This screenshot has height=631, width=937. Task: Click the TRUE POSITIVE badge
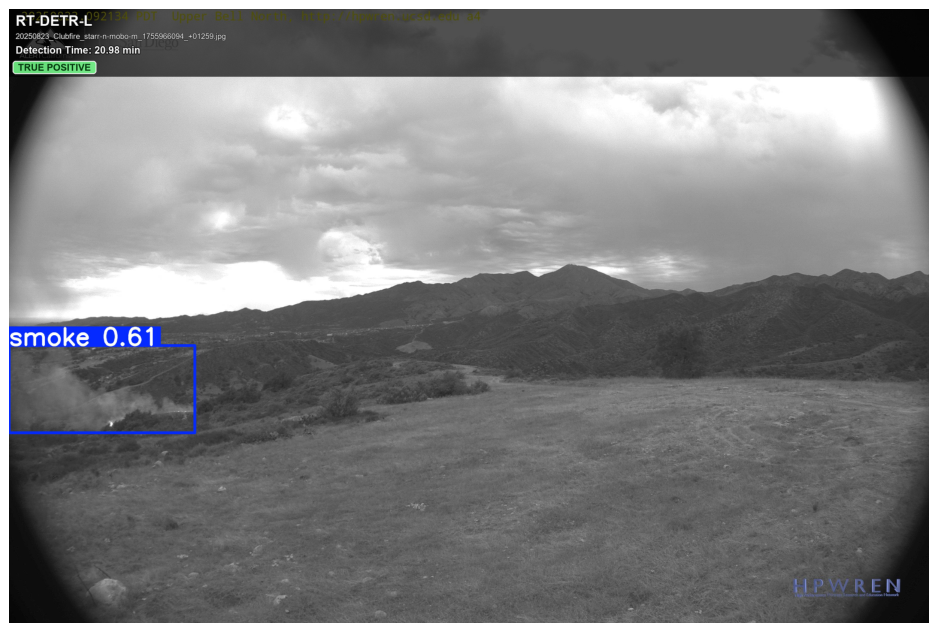pos(54,68)
